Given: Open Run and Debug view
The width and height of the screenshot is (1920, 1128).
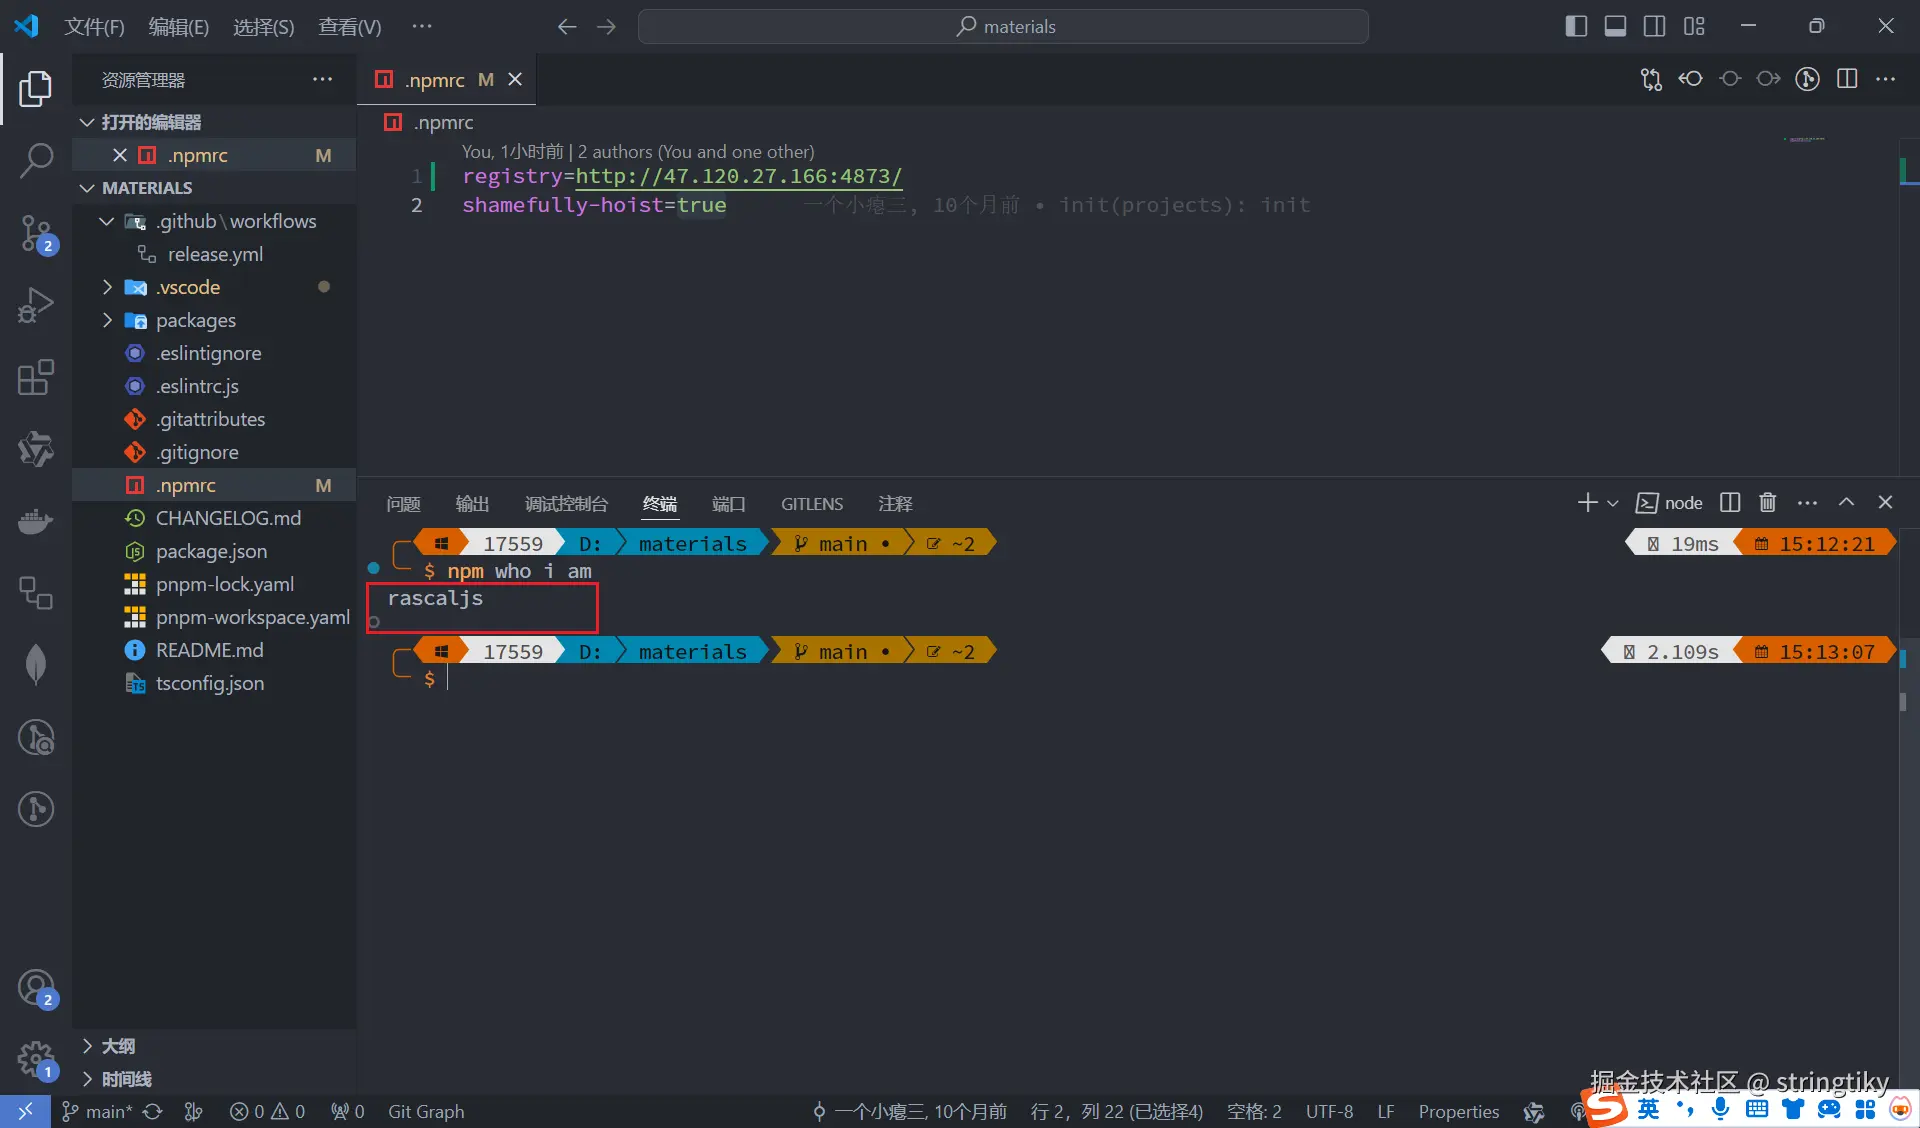Looking at the screenshot, I should point(36,305).
